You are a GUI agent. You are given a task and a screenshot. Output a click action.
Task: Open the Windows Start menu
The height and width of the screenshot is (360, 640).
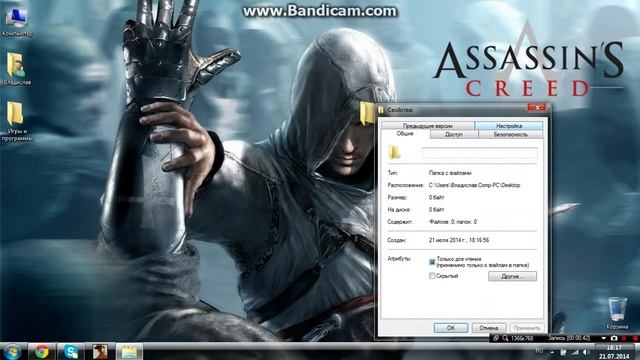coord(12,352)
